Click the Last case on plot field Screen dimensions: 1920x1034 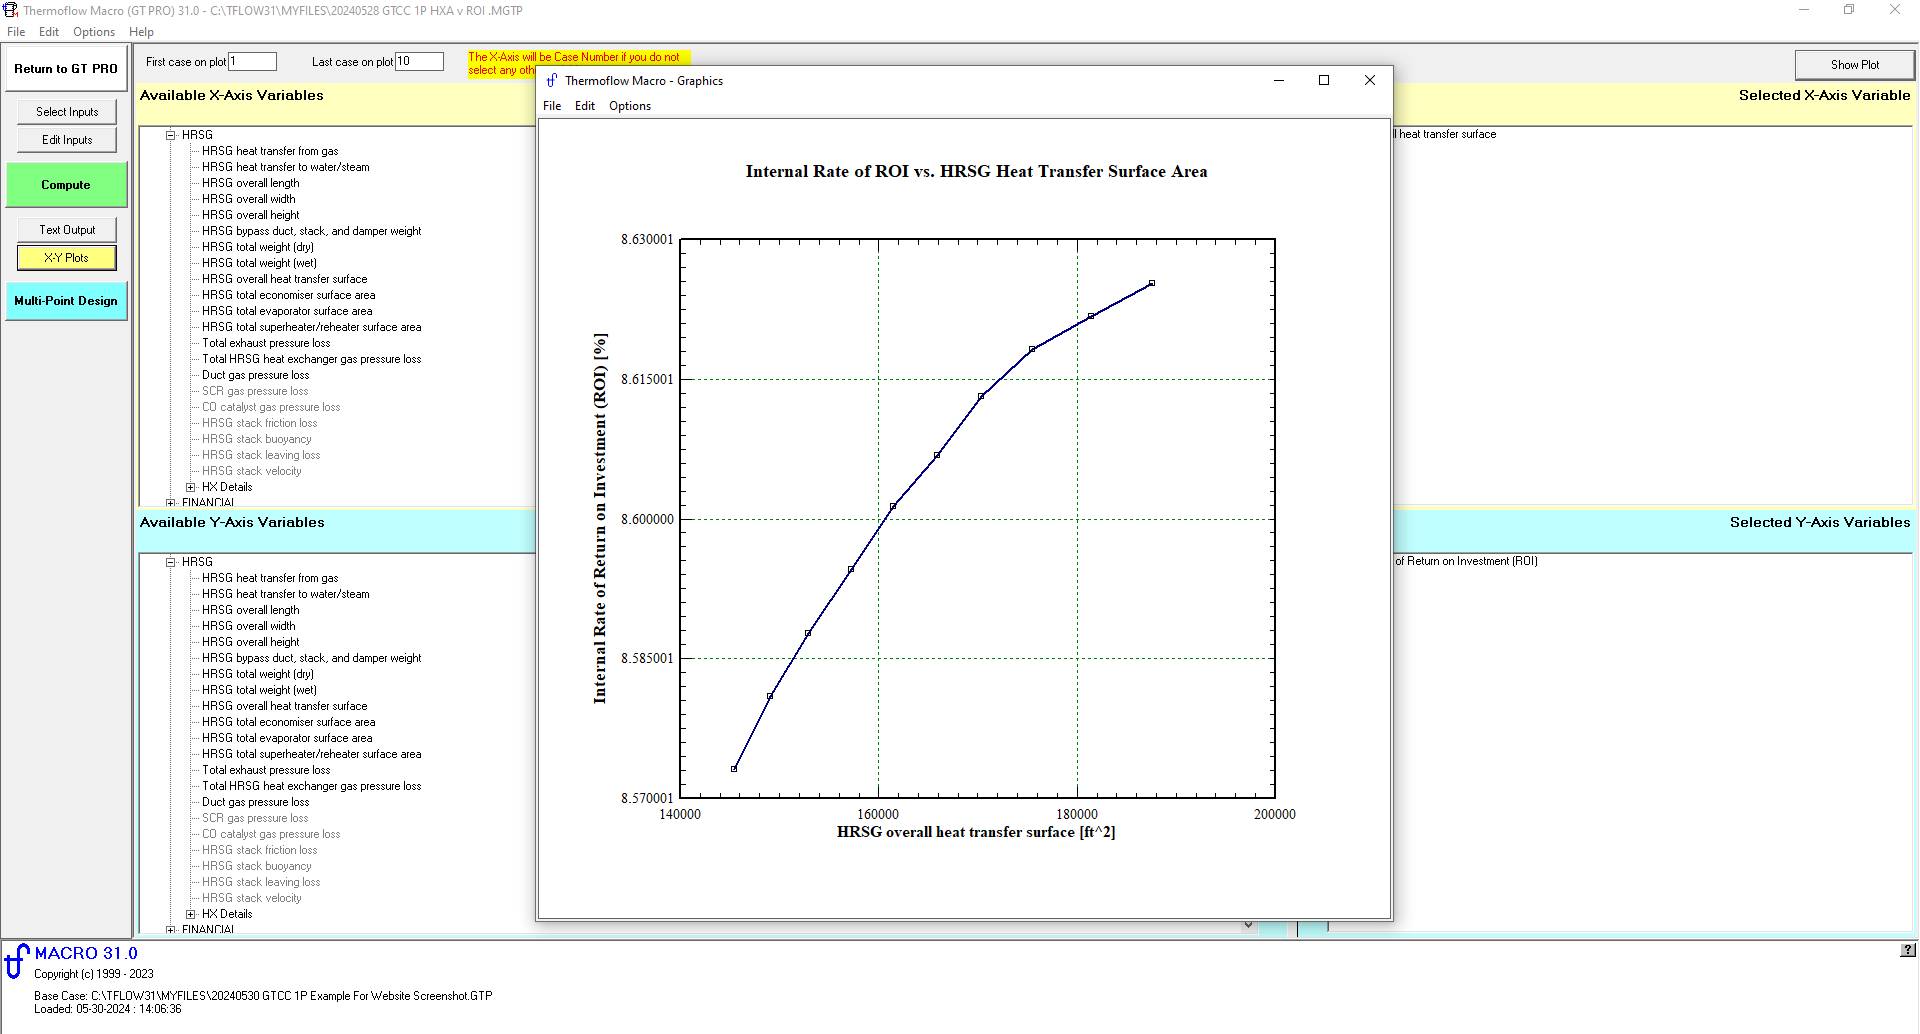419,62
